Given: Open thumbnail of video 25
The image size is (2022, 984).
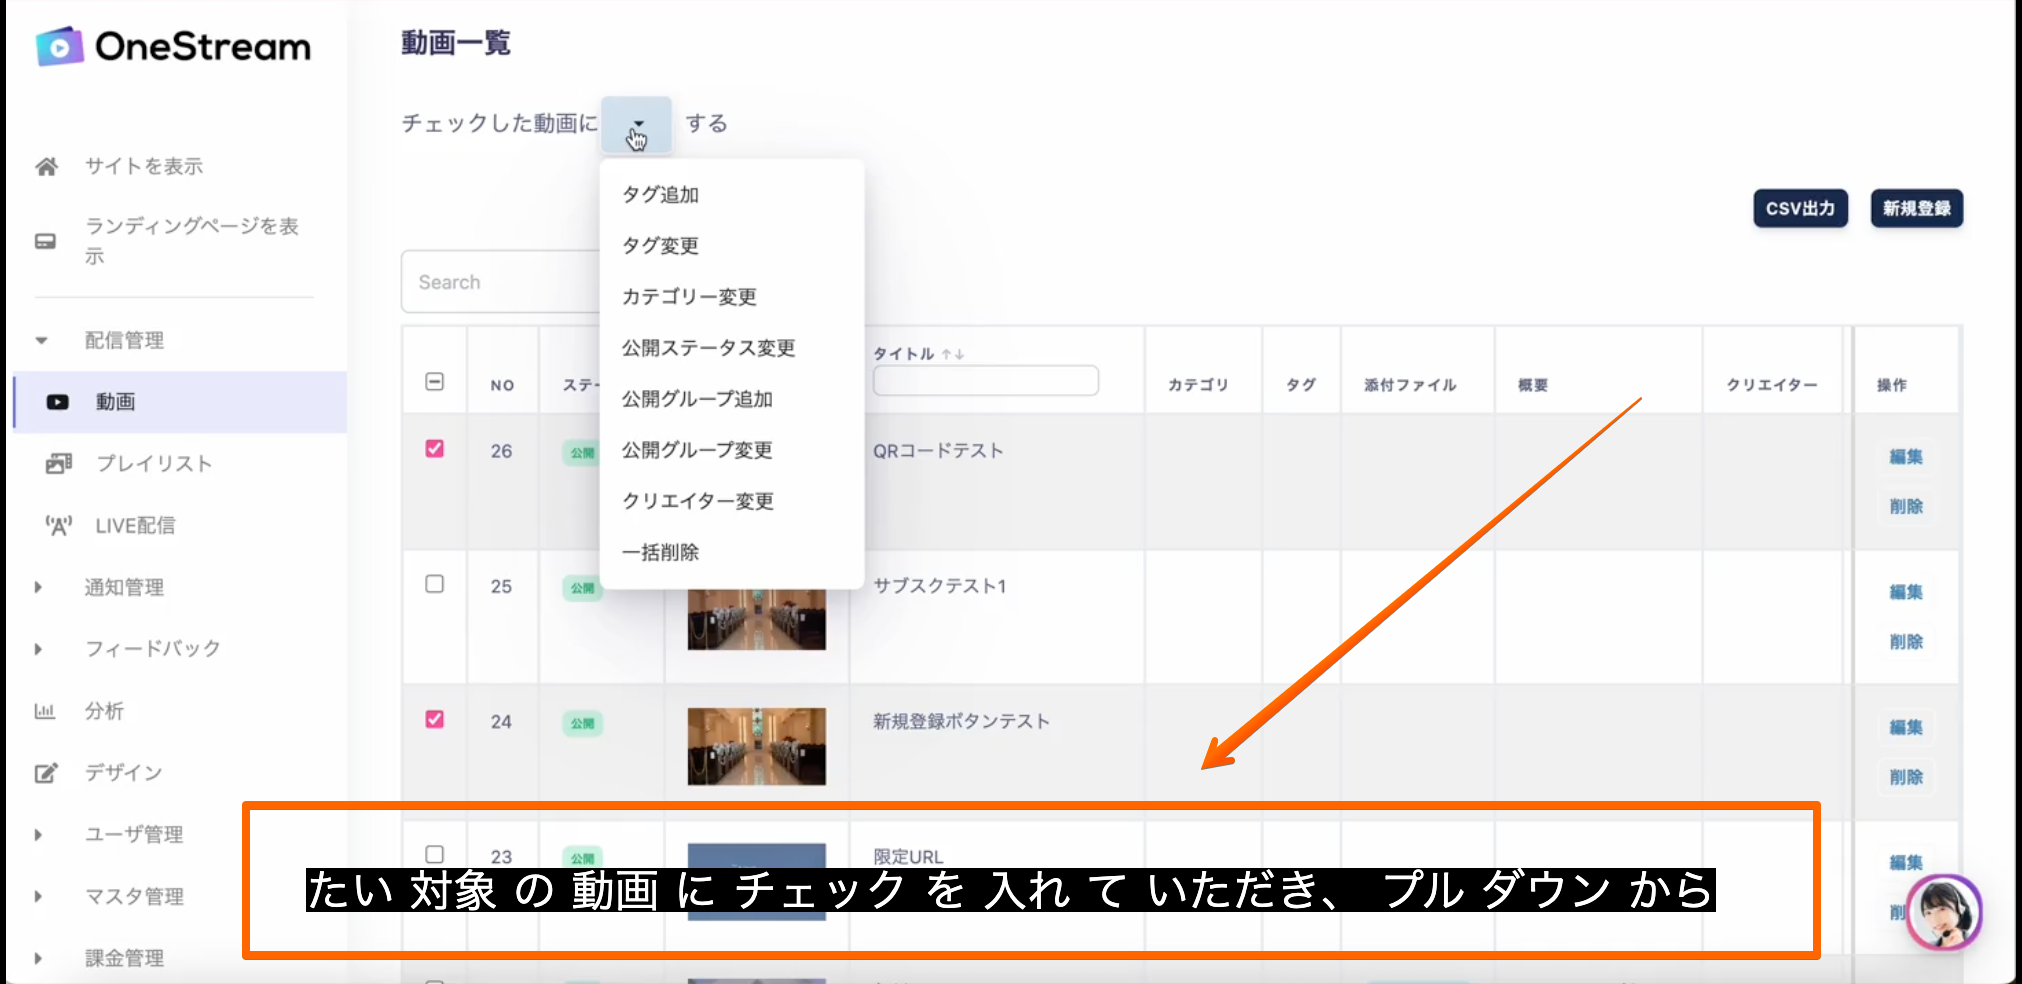Looking at the screenshot, I should (x=757, y=620).
